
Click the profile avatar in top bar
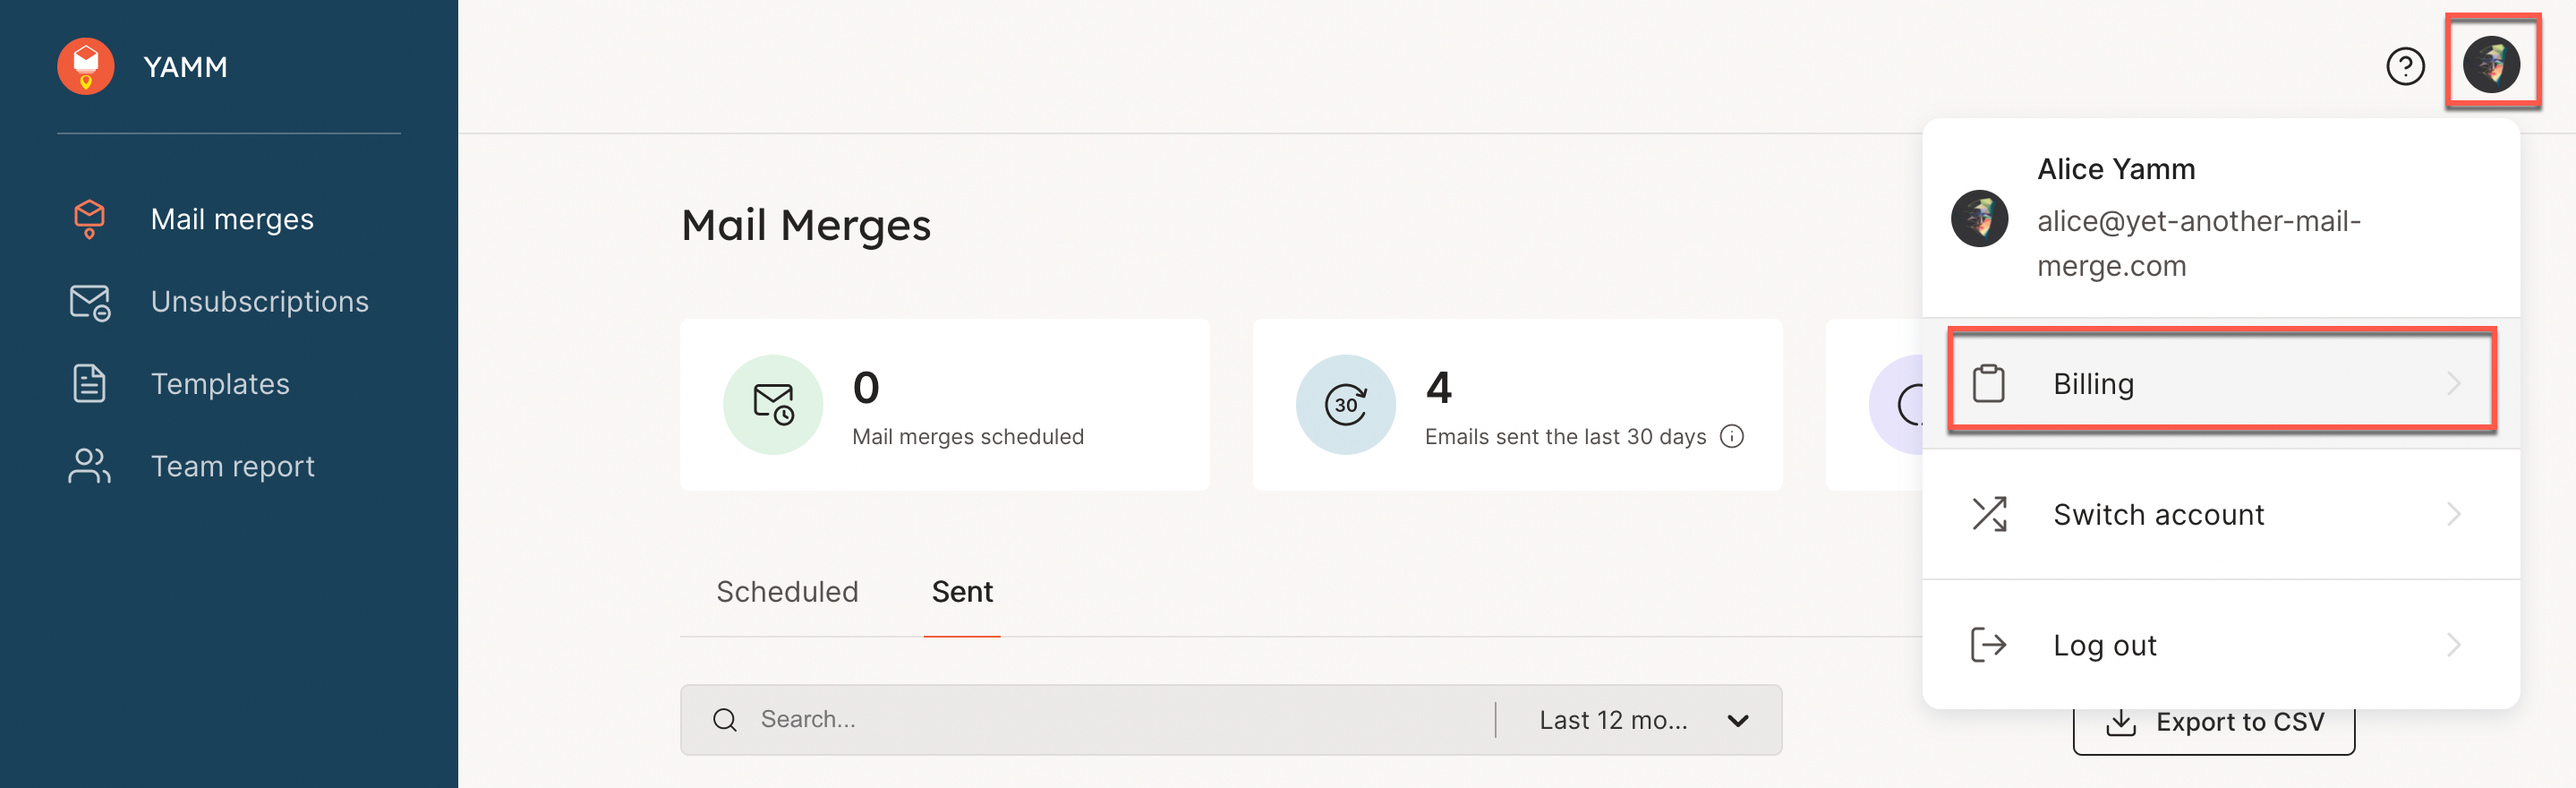pyautogui.click(x=2491, y=64)
